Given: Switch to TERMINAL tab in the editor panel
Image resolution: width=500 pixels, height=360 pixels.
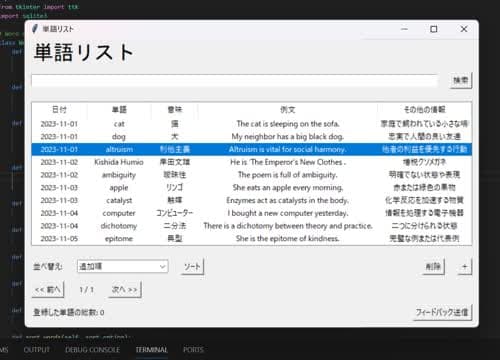Looking at the screenshot, I should pyautogui.click(x=151, y=350).
